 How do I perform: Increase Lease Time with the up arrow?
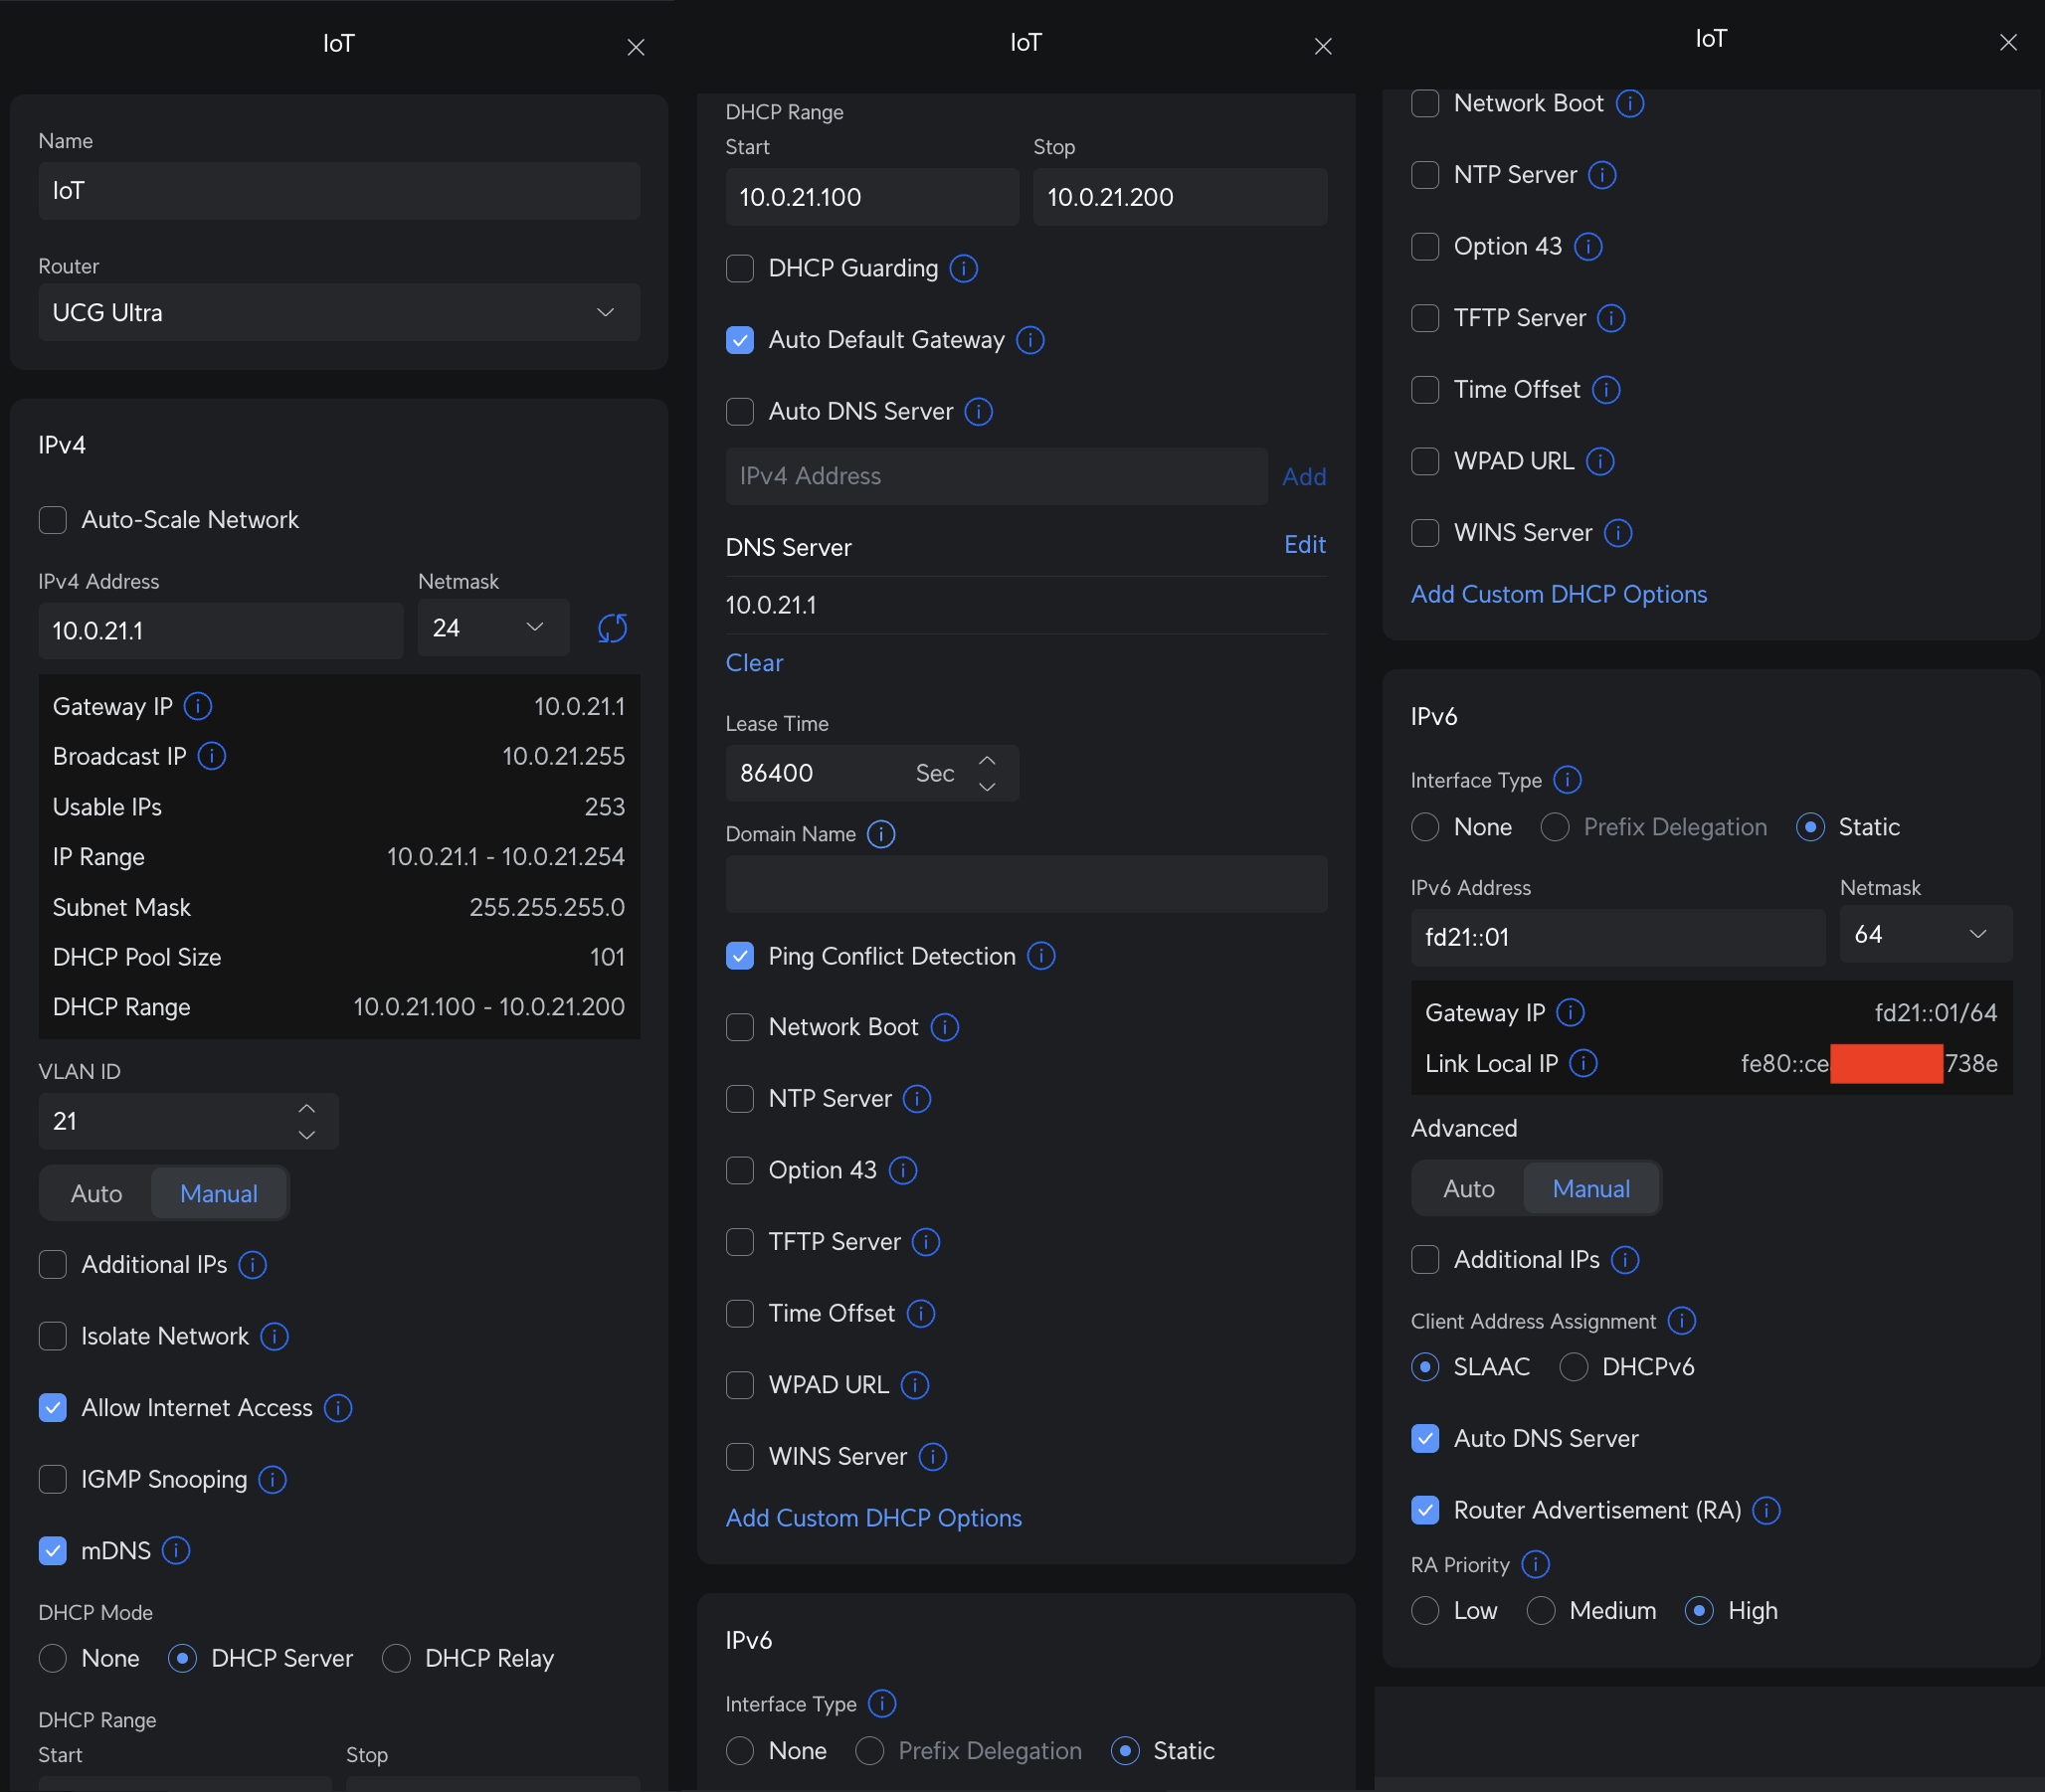(x=987, y=761)
